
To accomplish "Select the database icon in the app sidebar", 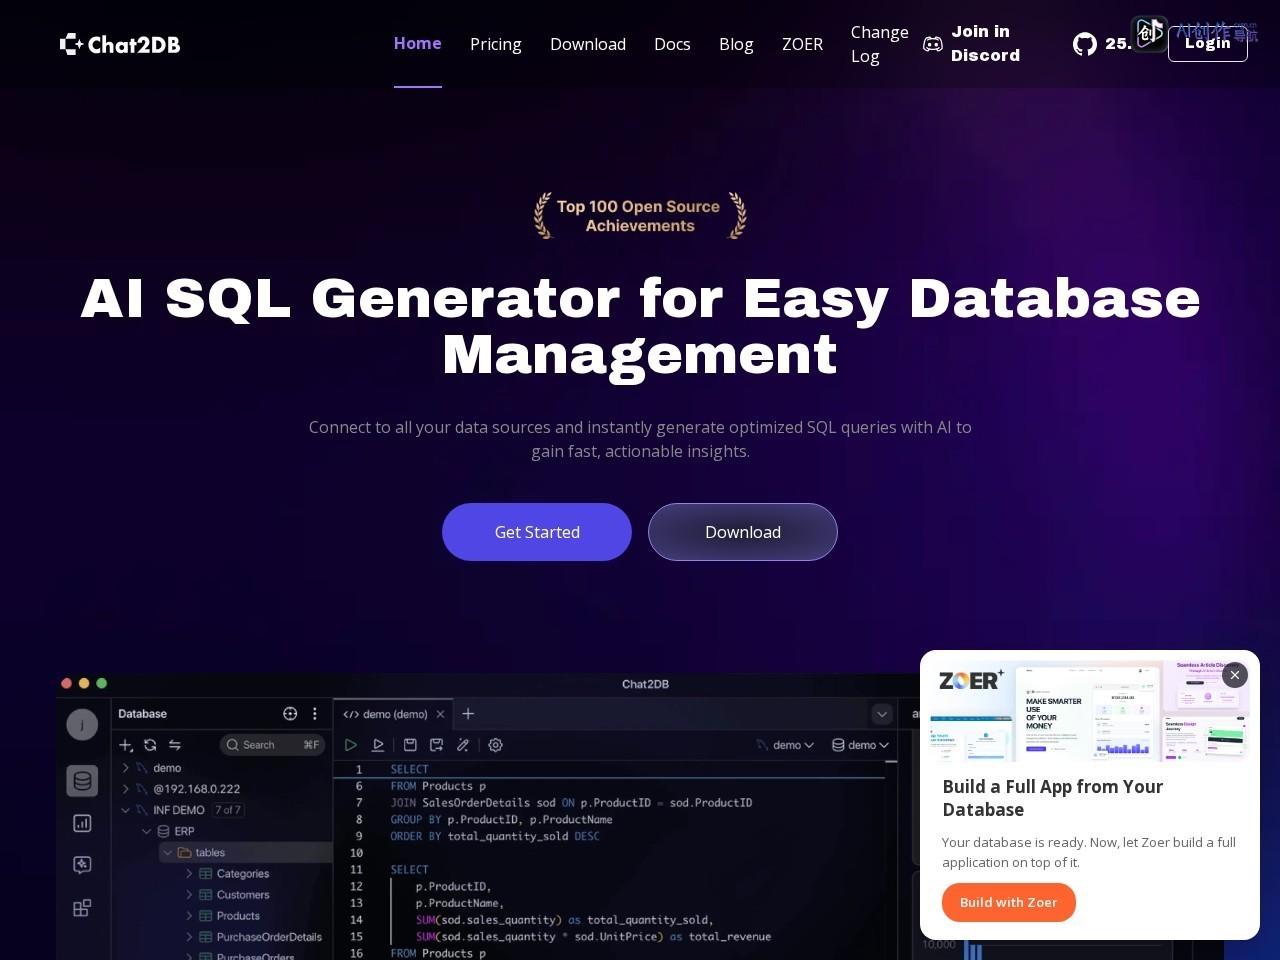I will 82,780.
